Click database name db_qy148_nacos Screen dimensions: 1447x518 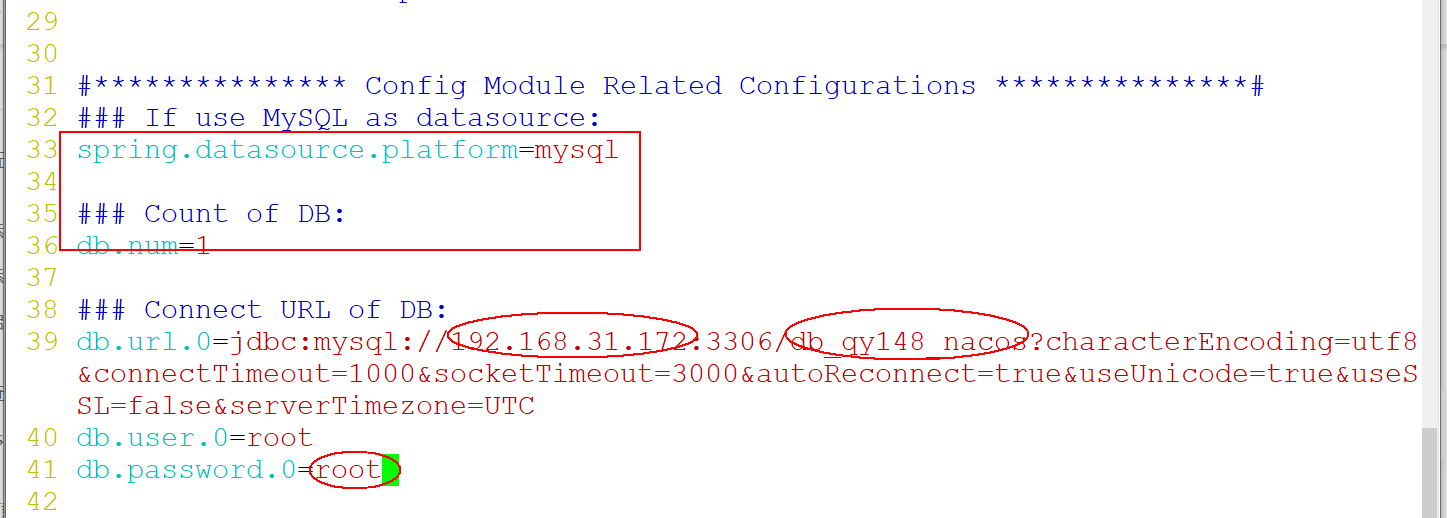(x=908, y=342)
